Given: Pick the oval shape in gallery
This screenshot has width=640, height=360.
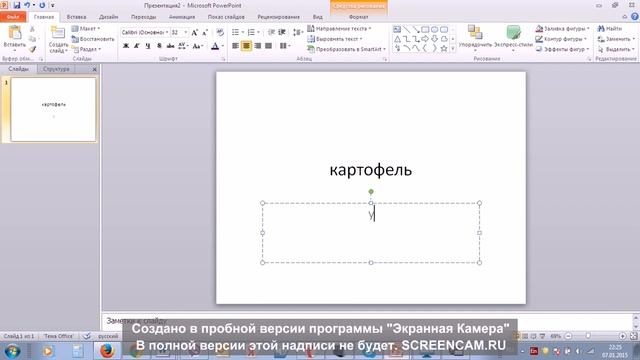Looking at the screenshot, I should click(434, 29).
